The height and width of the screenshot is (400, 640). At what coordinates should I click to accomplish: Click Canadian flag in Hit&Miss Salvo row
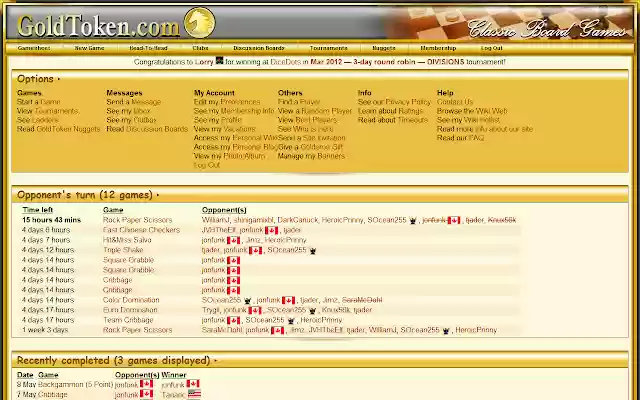coord(233,240)
